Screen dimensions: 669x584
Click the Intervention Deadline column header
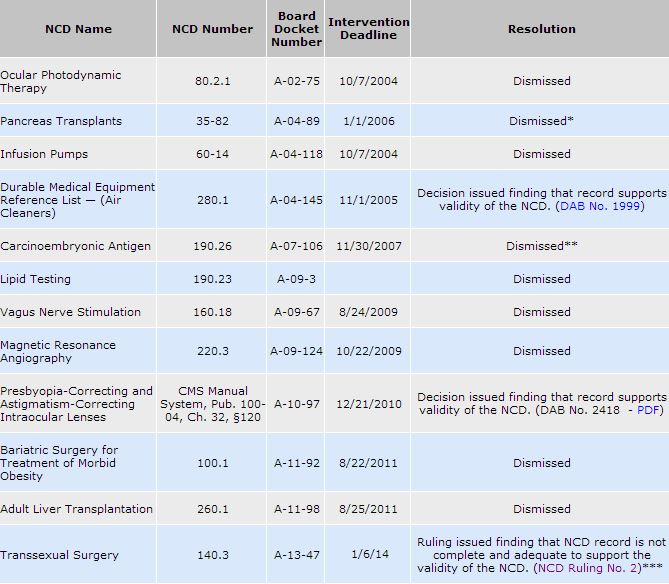coord(368,29)
